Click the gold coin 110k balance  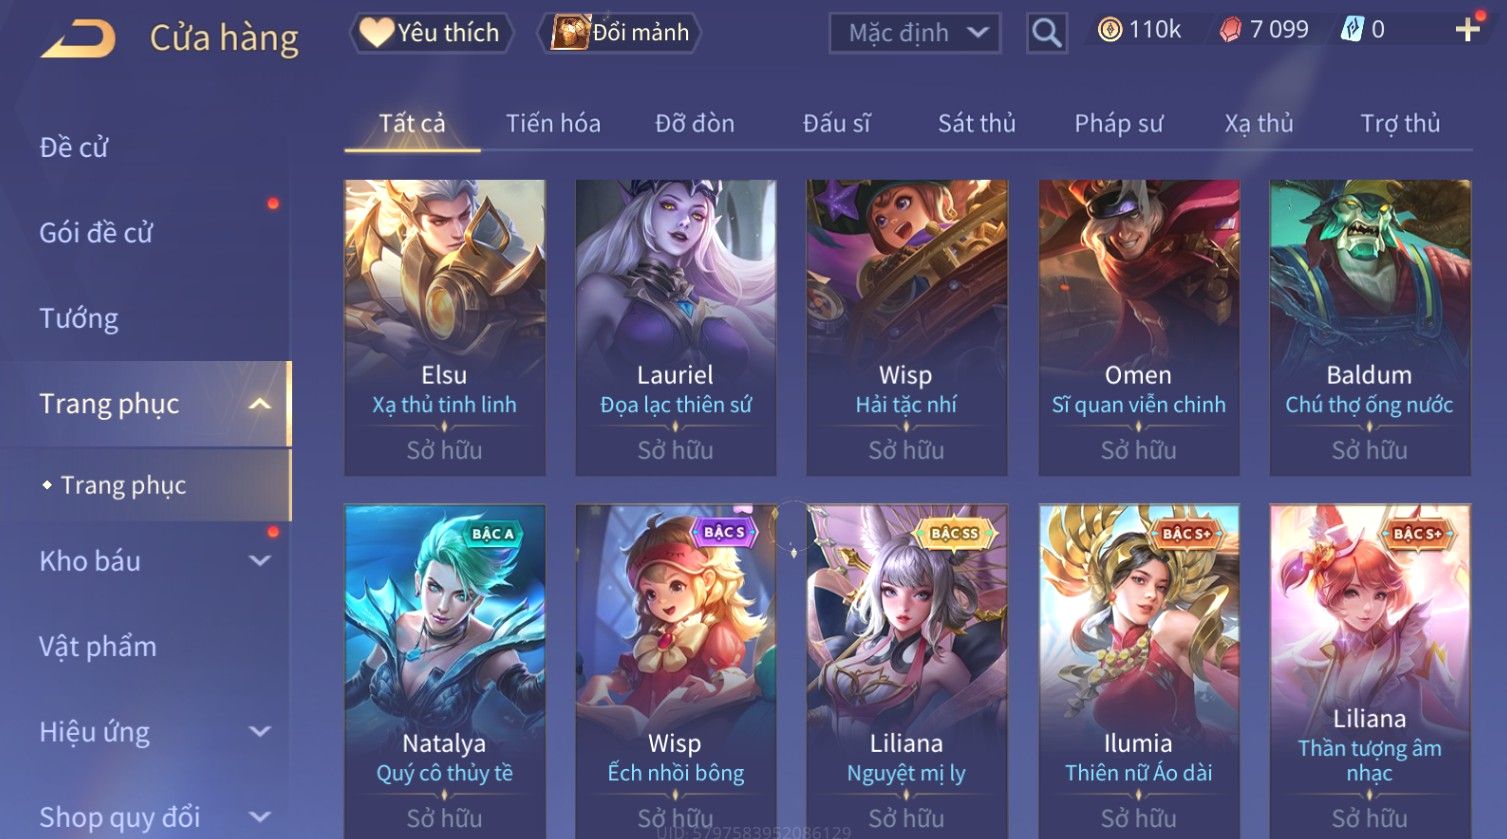point(1139,30)
